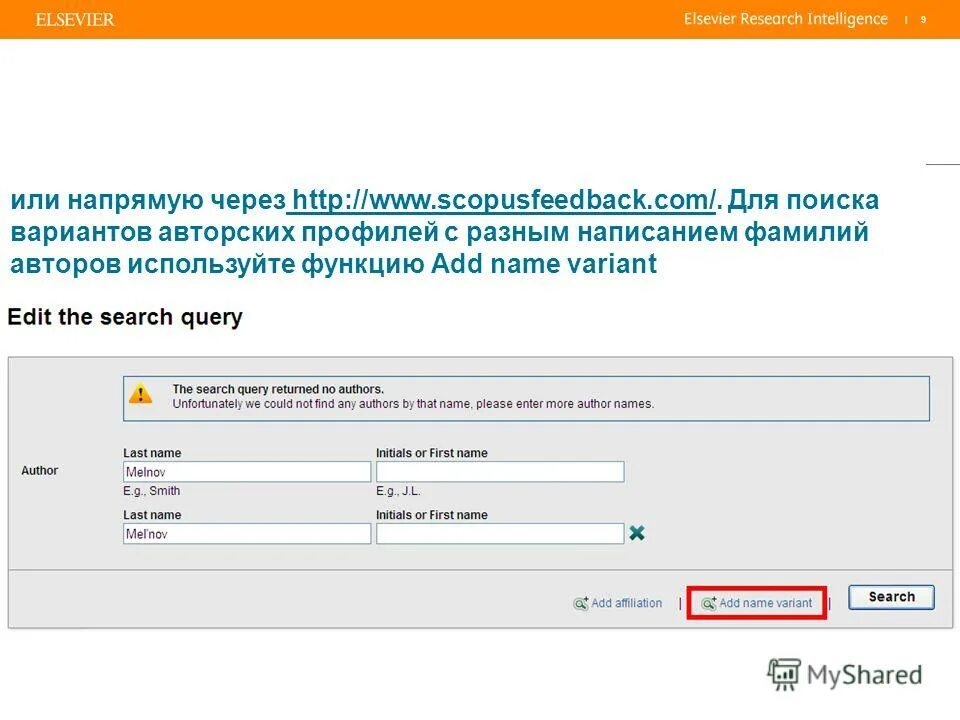Image resolution: width=960 pixels, height=720 pixels.
Task: Click the warning triangle icon
Action: click(141, 394)
